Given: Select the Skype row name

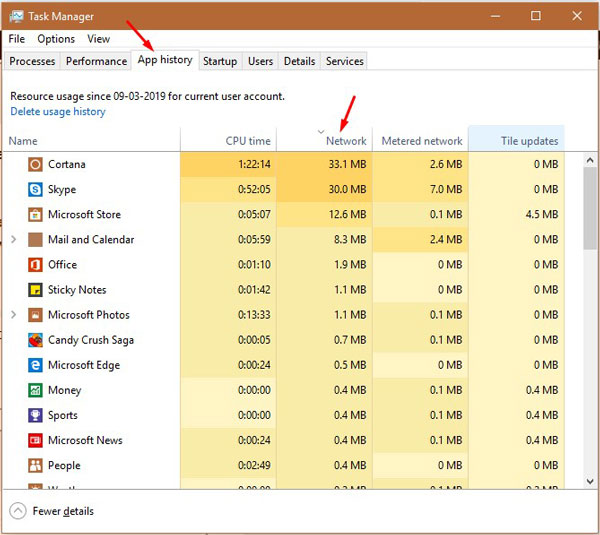Looking at the screenshot, I should pyautogui.click(x=62, y=189).
